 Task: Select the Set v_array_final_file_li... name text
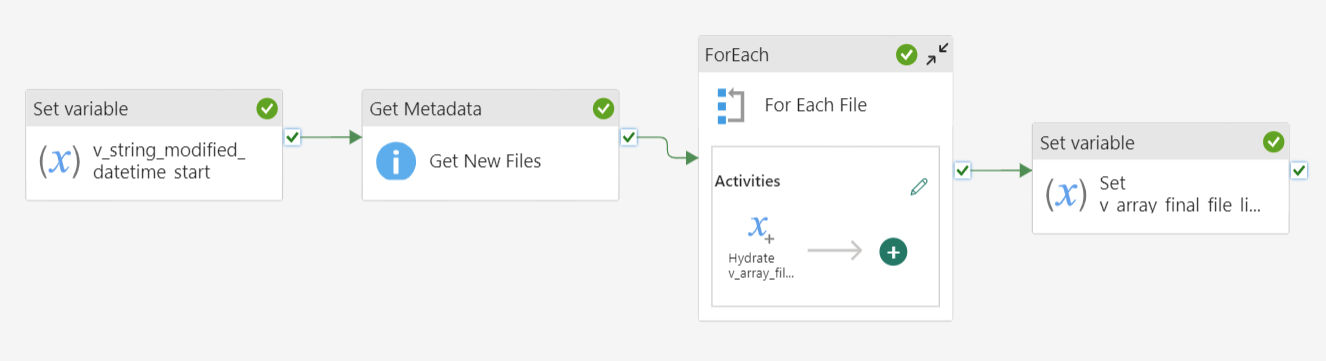1180,194
